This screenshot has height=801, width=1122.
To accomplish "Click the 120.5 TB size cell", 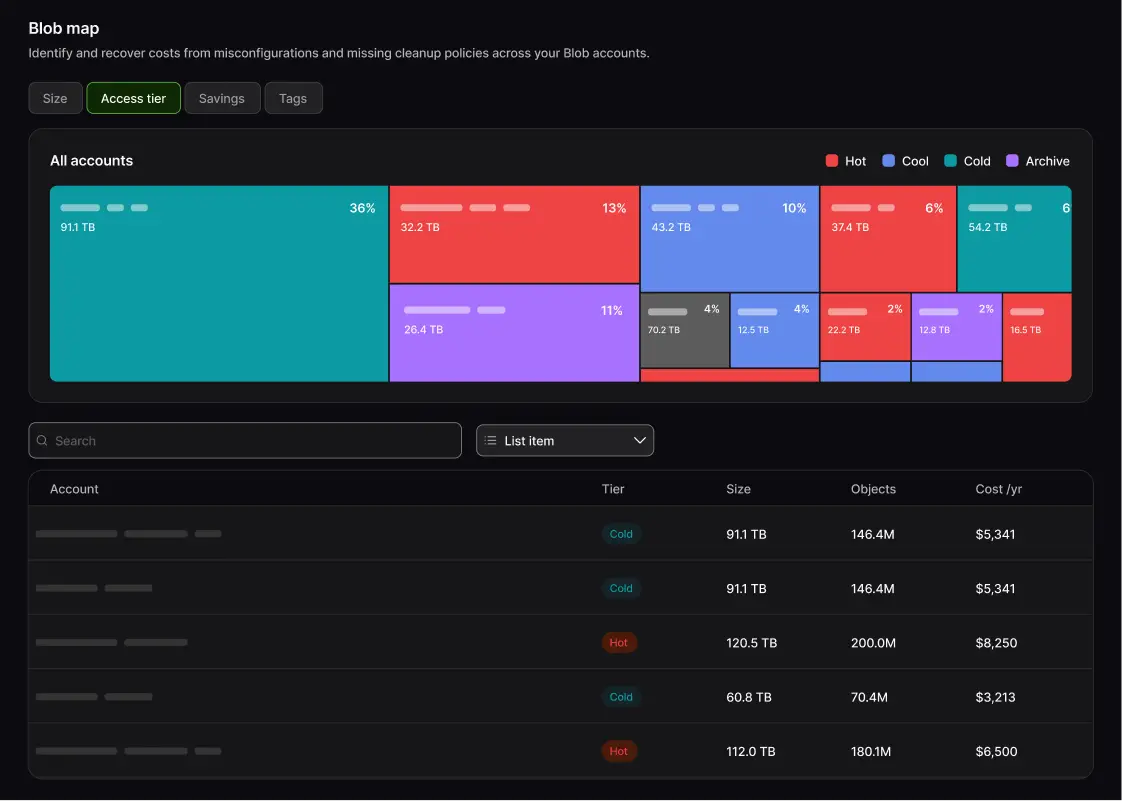I will [x=751, y=643].
